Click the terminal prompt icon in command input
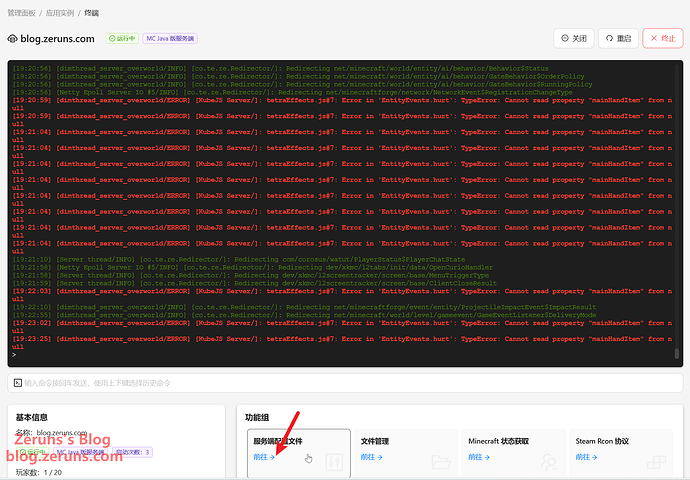This screenshot has width=690, height=480. click(x=18, y=383)
